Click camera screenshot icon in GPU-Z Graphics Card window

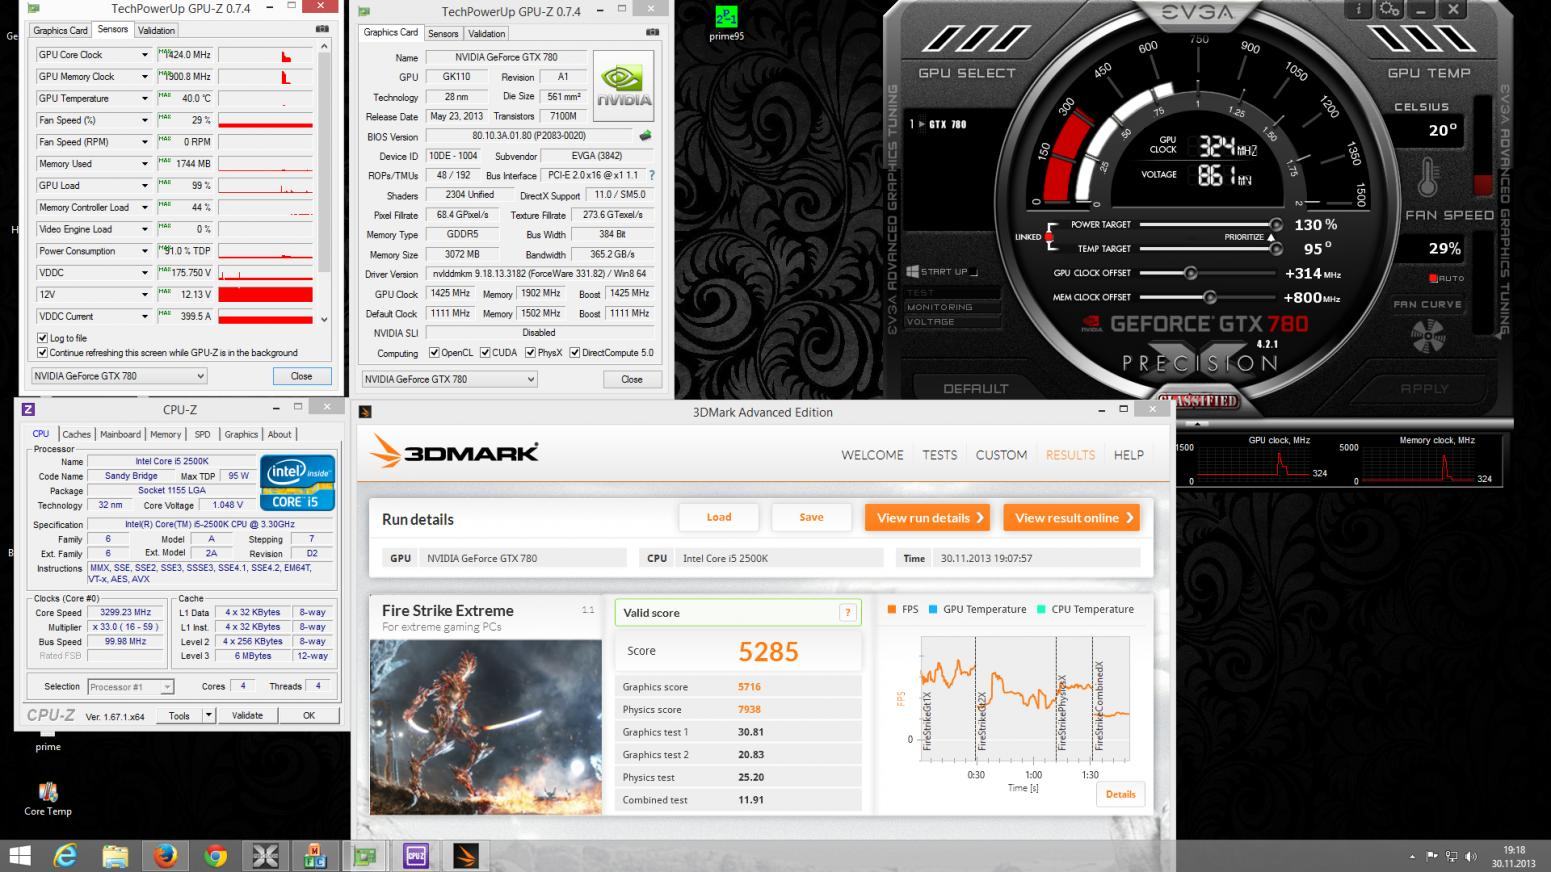coord(652,32)
